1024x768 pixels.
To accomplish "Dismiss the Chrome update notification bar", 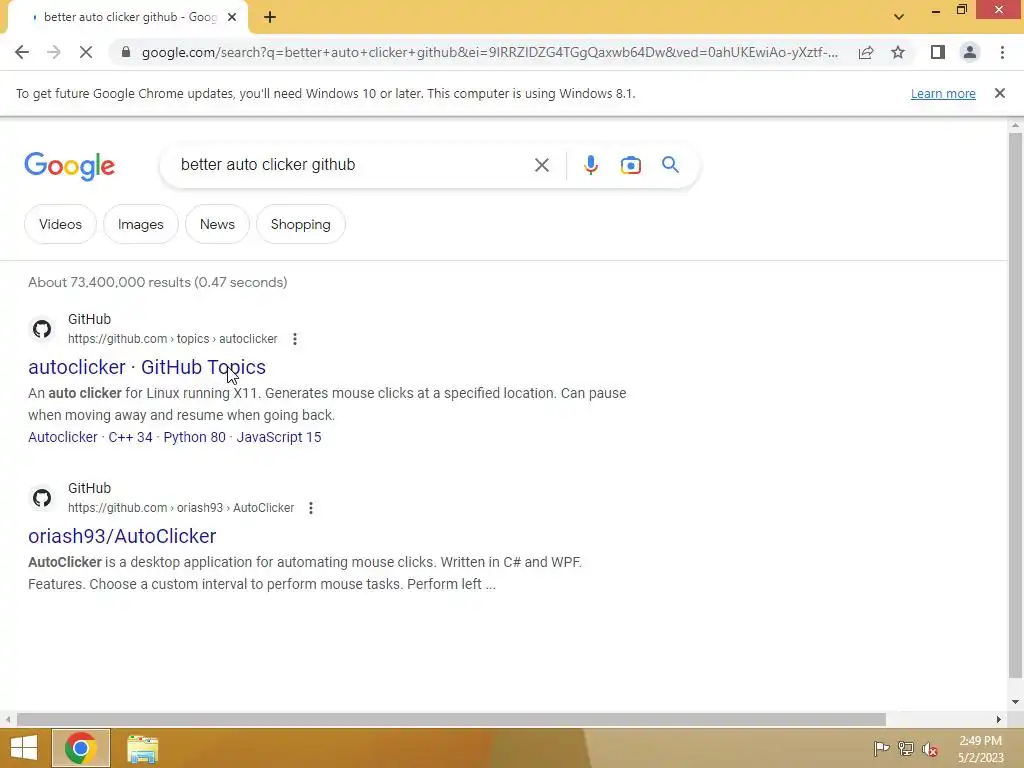I will pyautogui.click(x=1000, y=93).
